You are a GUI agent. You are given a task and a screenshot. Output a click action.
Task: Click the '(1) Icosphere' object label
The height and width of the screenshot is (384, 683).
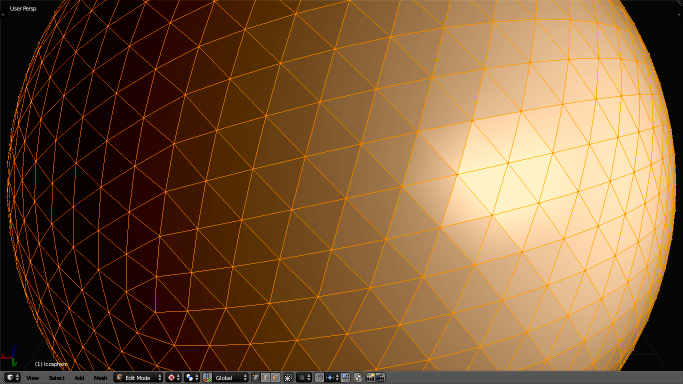[51, 364]
